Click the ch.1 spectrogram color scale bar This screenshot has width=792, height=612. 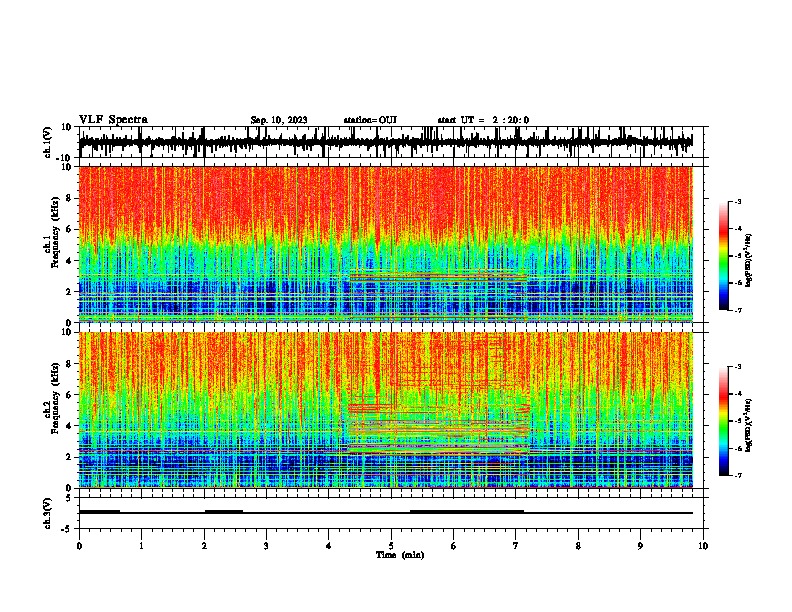723,256
